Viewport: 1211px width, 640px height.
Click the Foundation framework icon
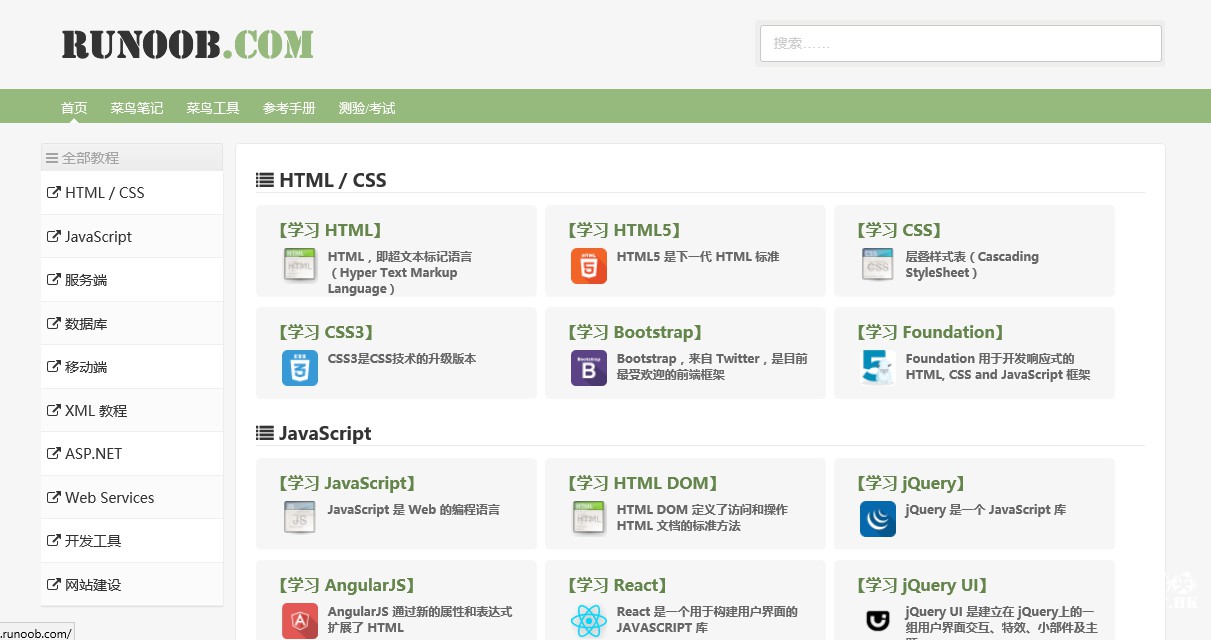[878, 367]
